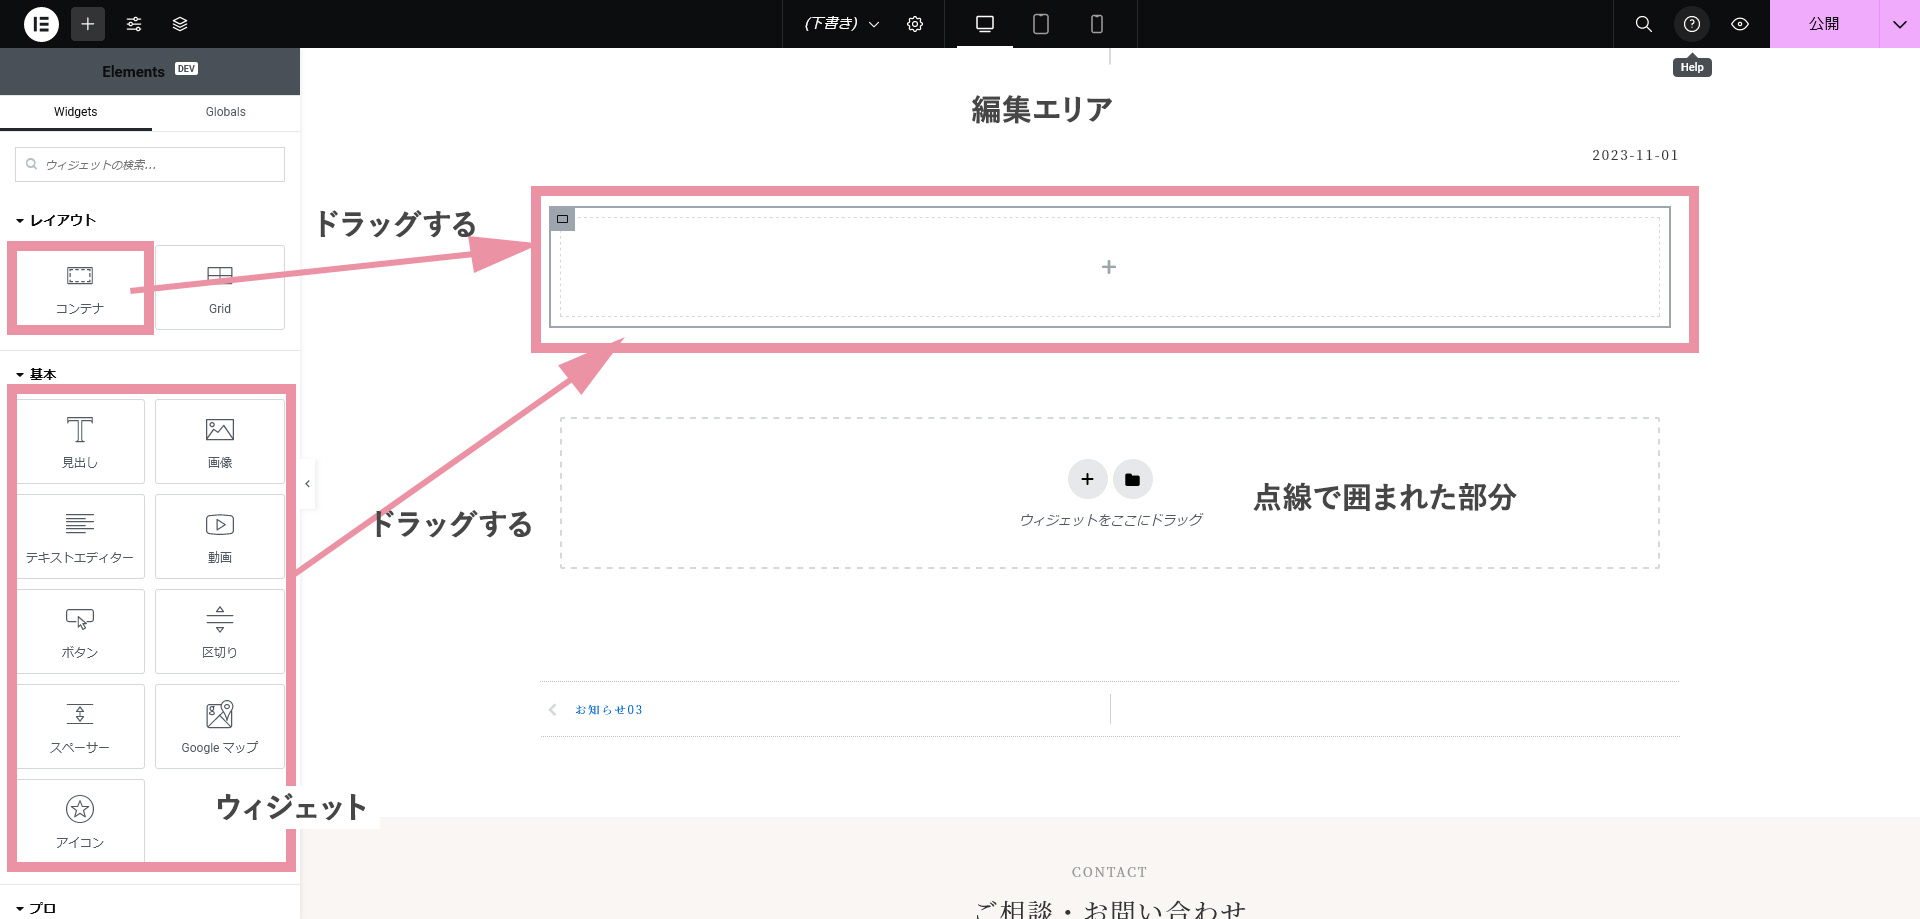Click the add new container plus button

coord(1087,479)
